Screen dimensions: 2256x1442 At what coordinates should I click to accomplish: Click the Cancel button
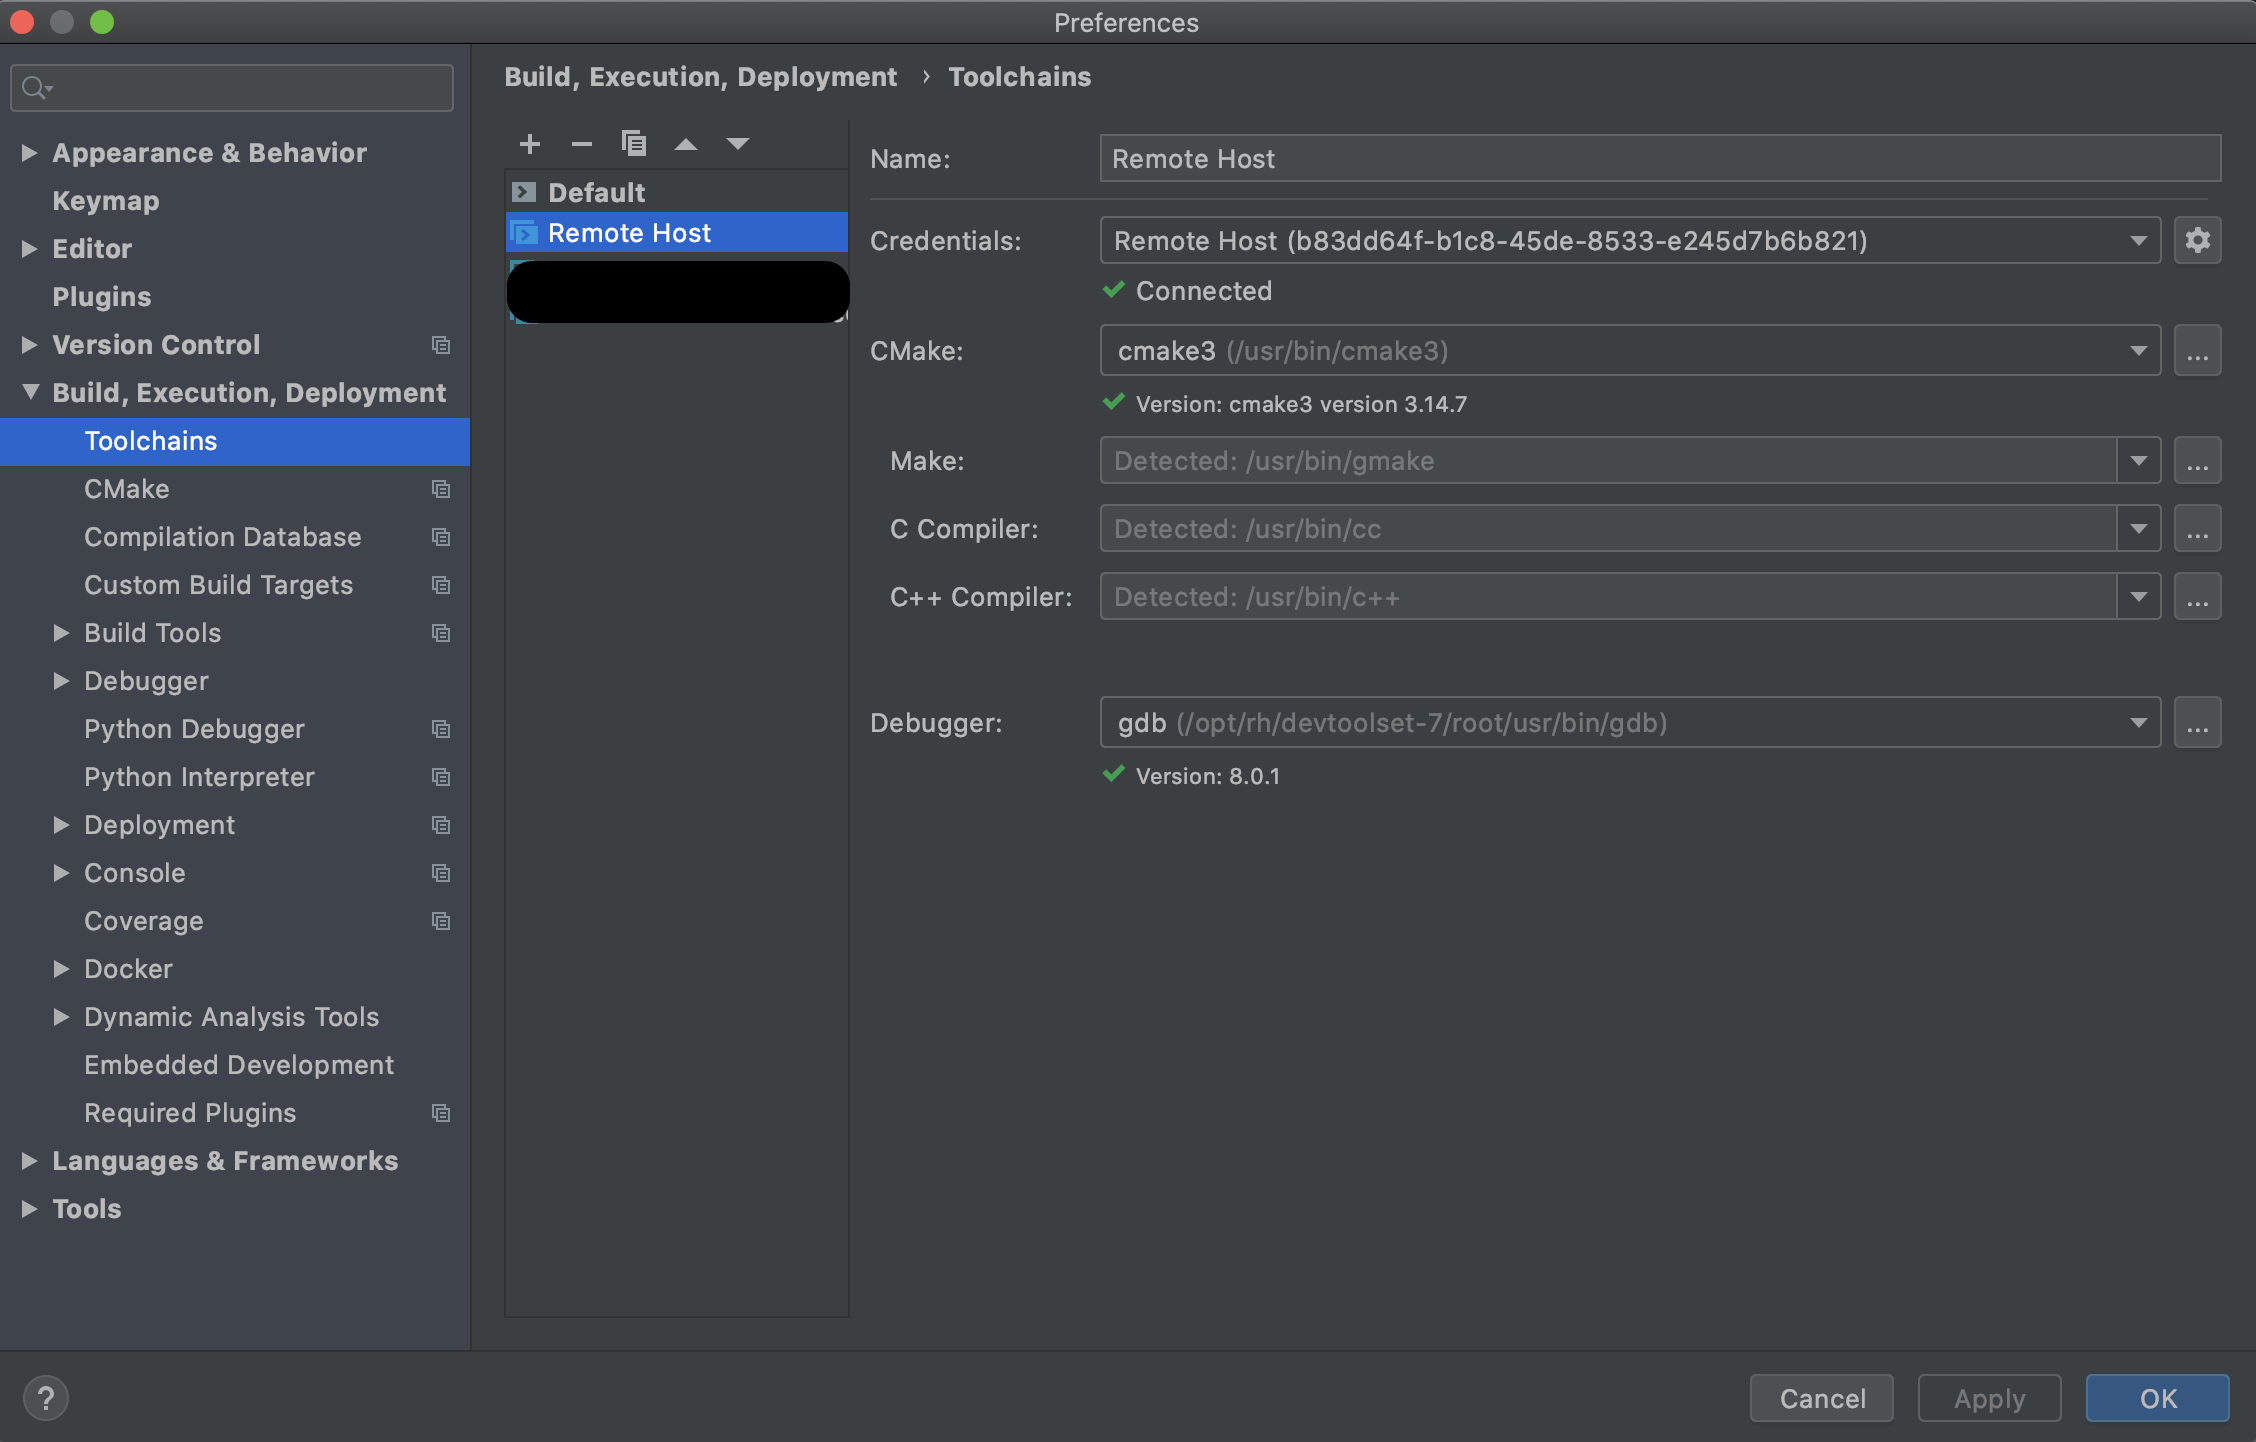point(1821,1398)
